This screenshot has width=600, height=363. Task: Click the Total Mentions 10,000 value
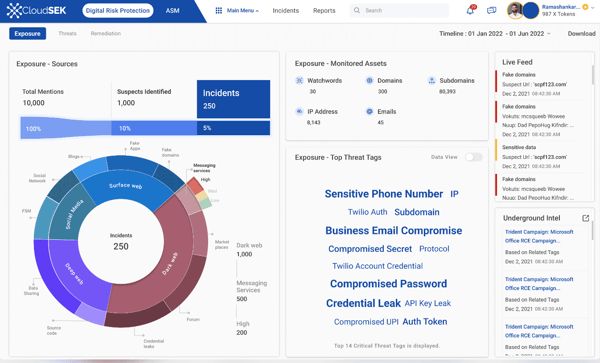pos(33,103)
